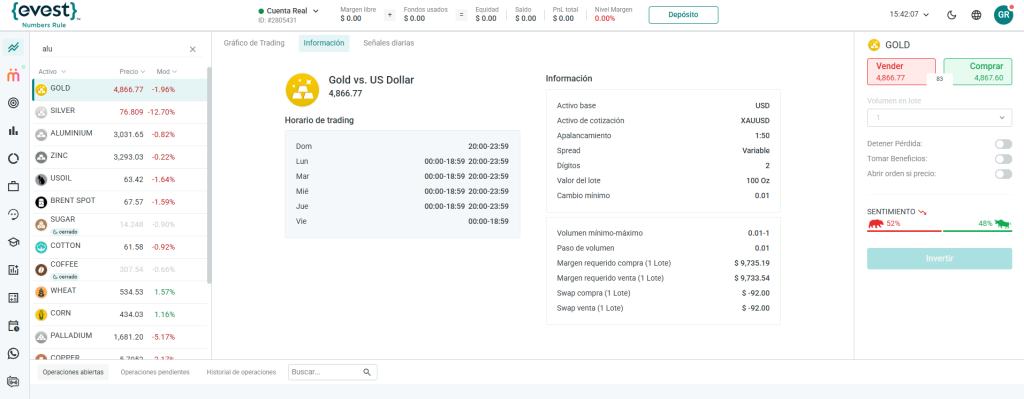Open the graduation cap education icon

[13, 242]
